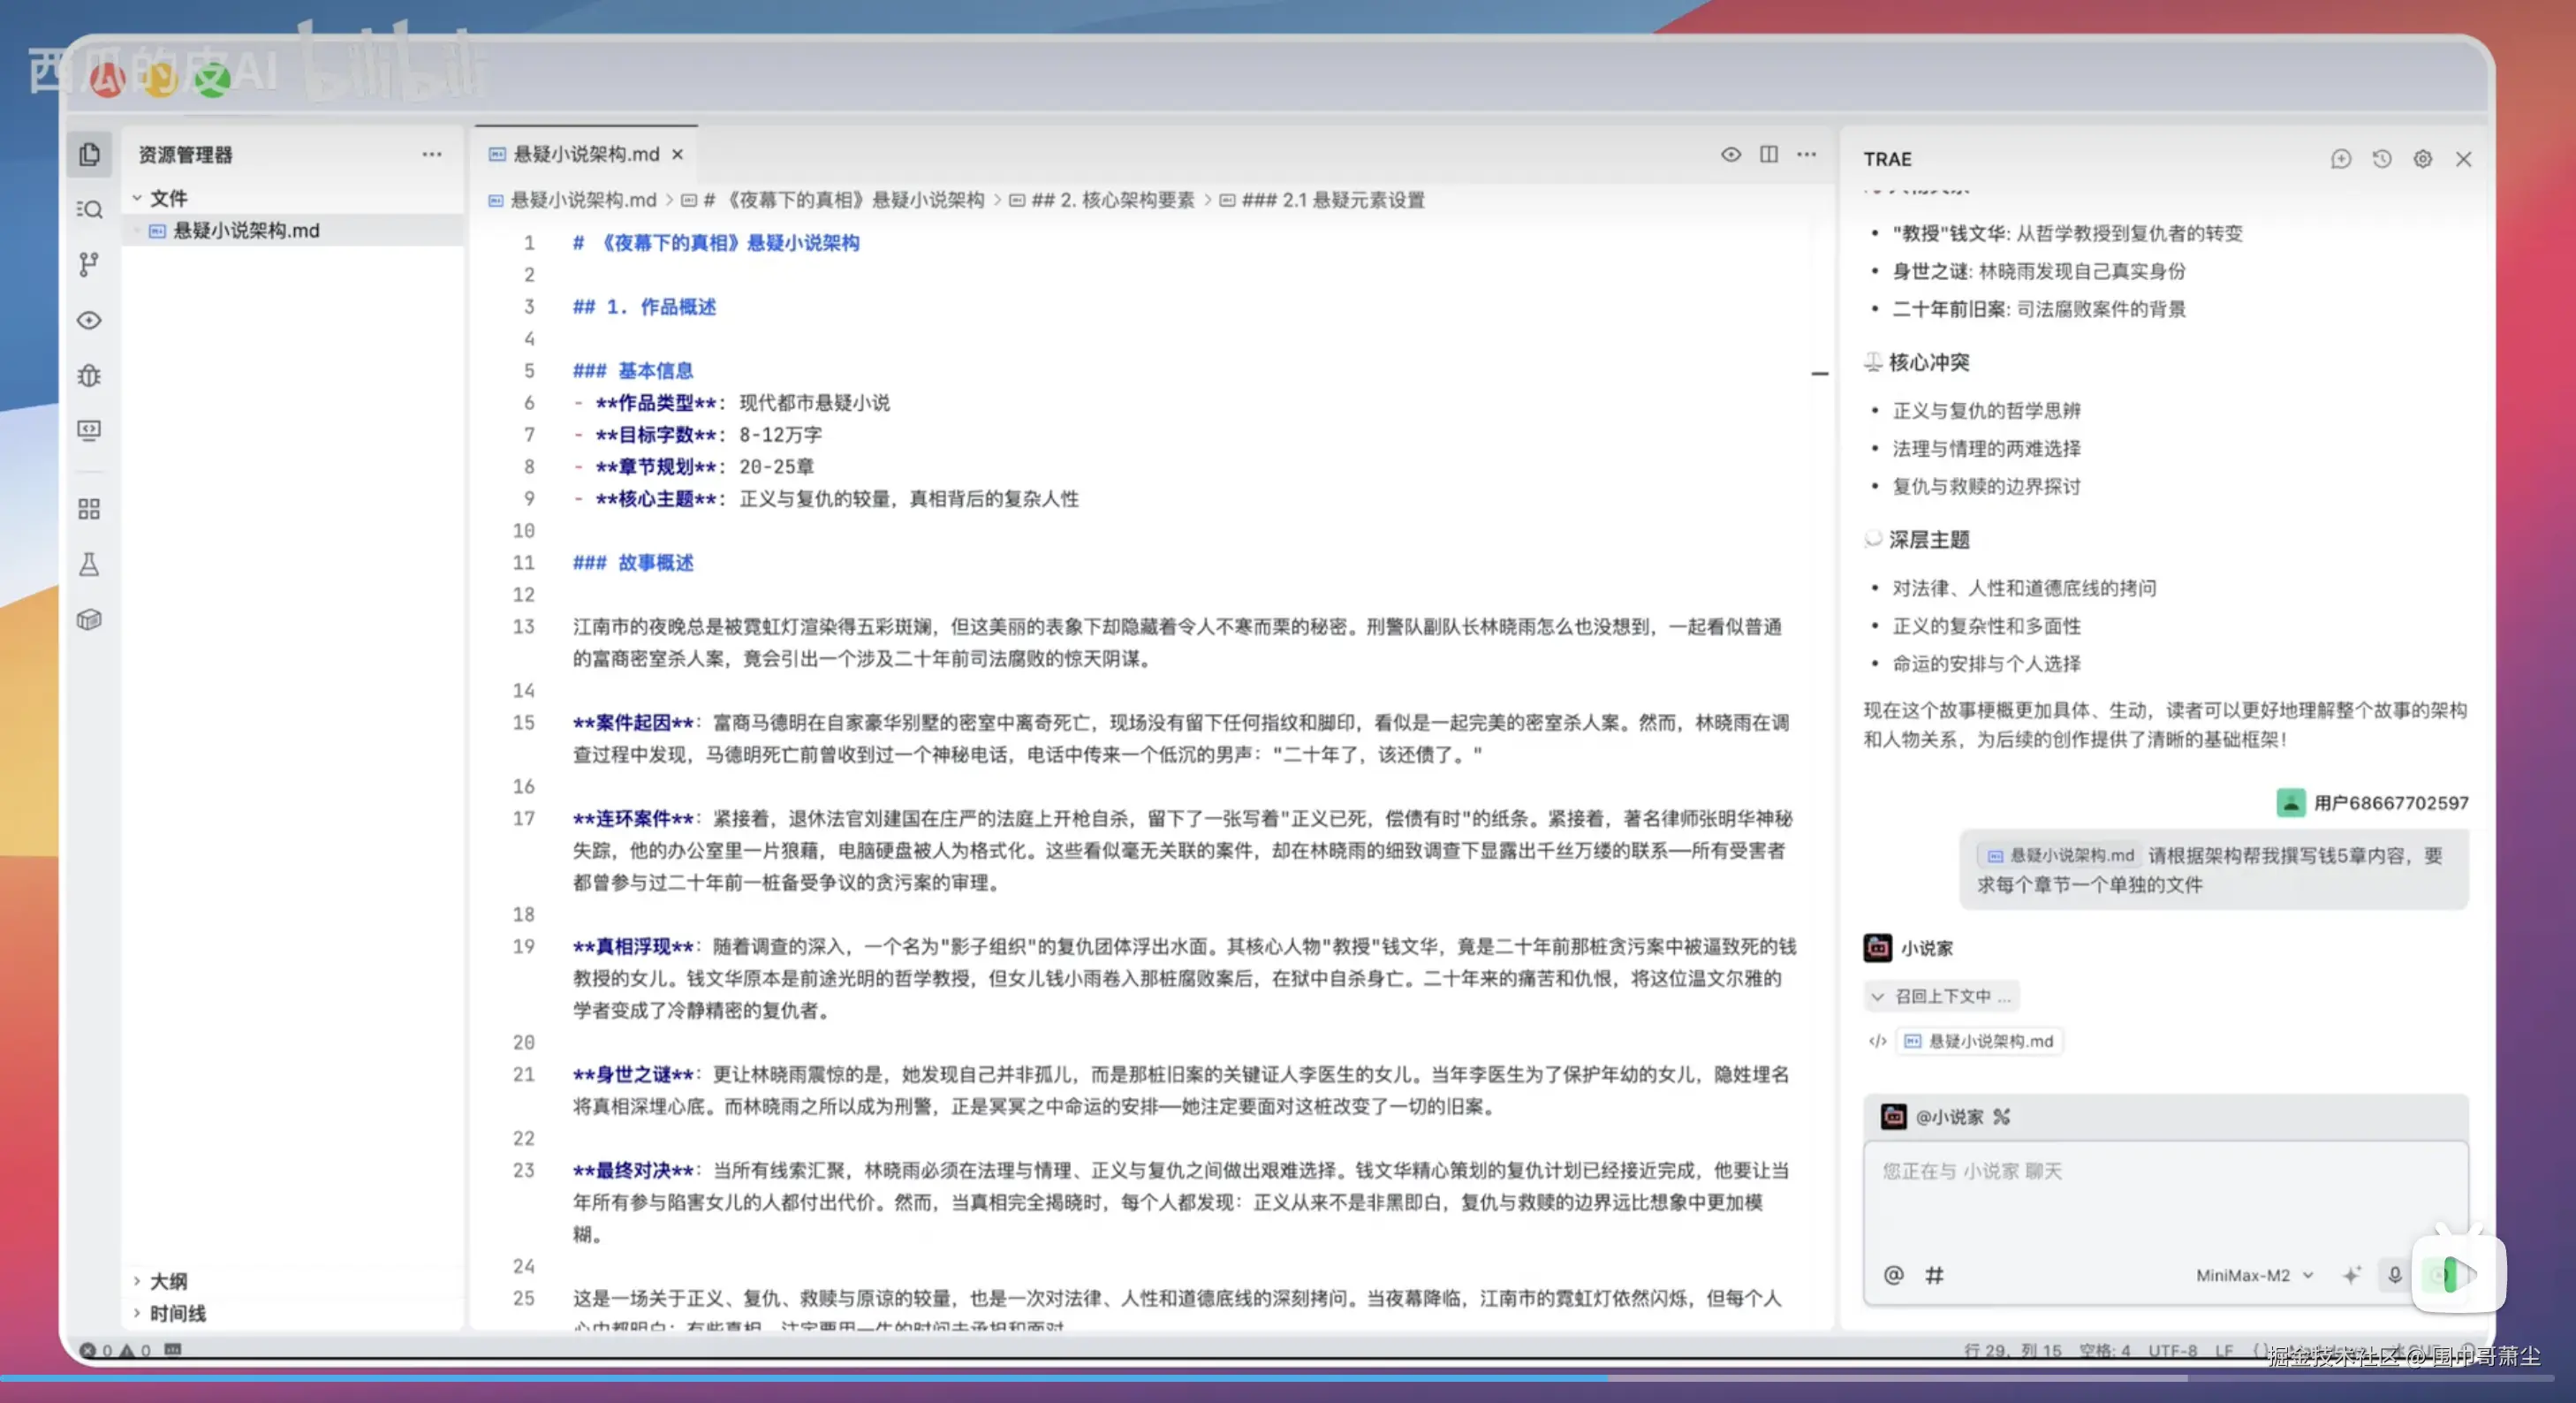Click line number 13 in the gutter

coord(524,626)
